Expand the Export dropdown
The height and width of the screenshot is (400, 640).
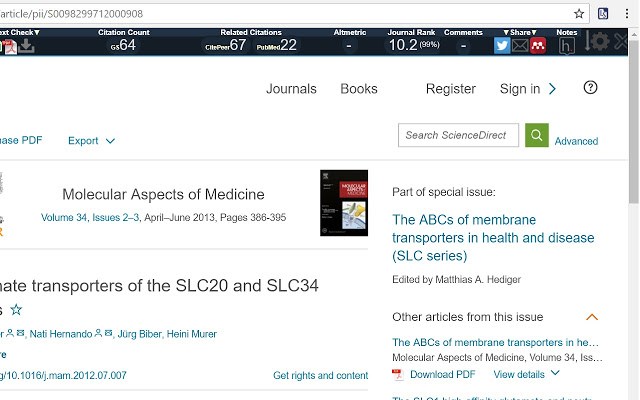click(91, 141)
